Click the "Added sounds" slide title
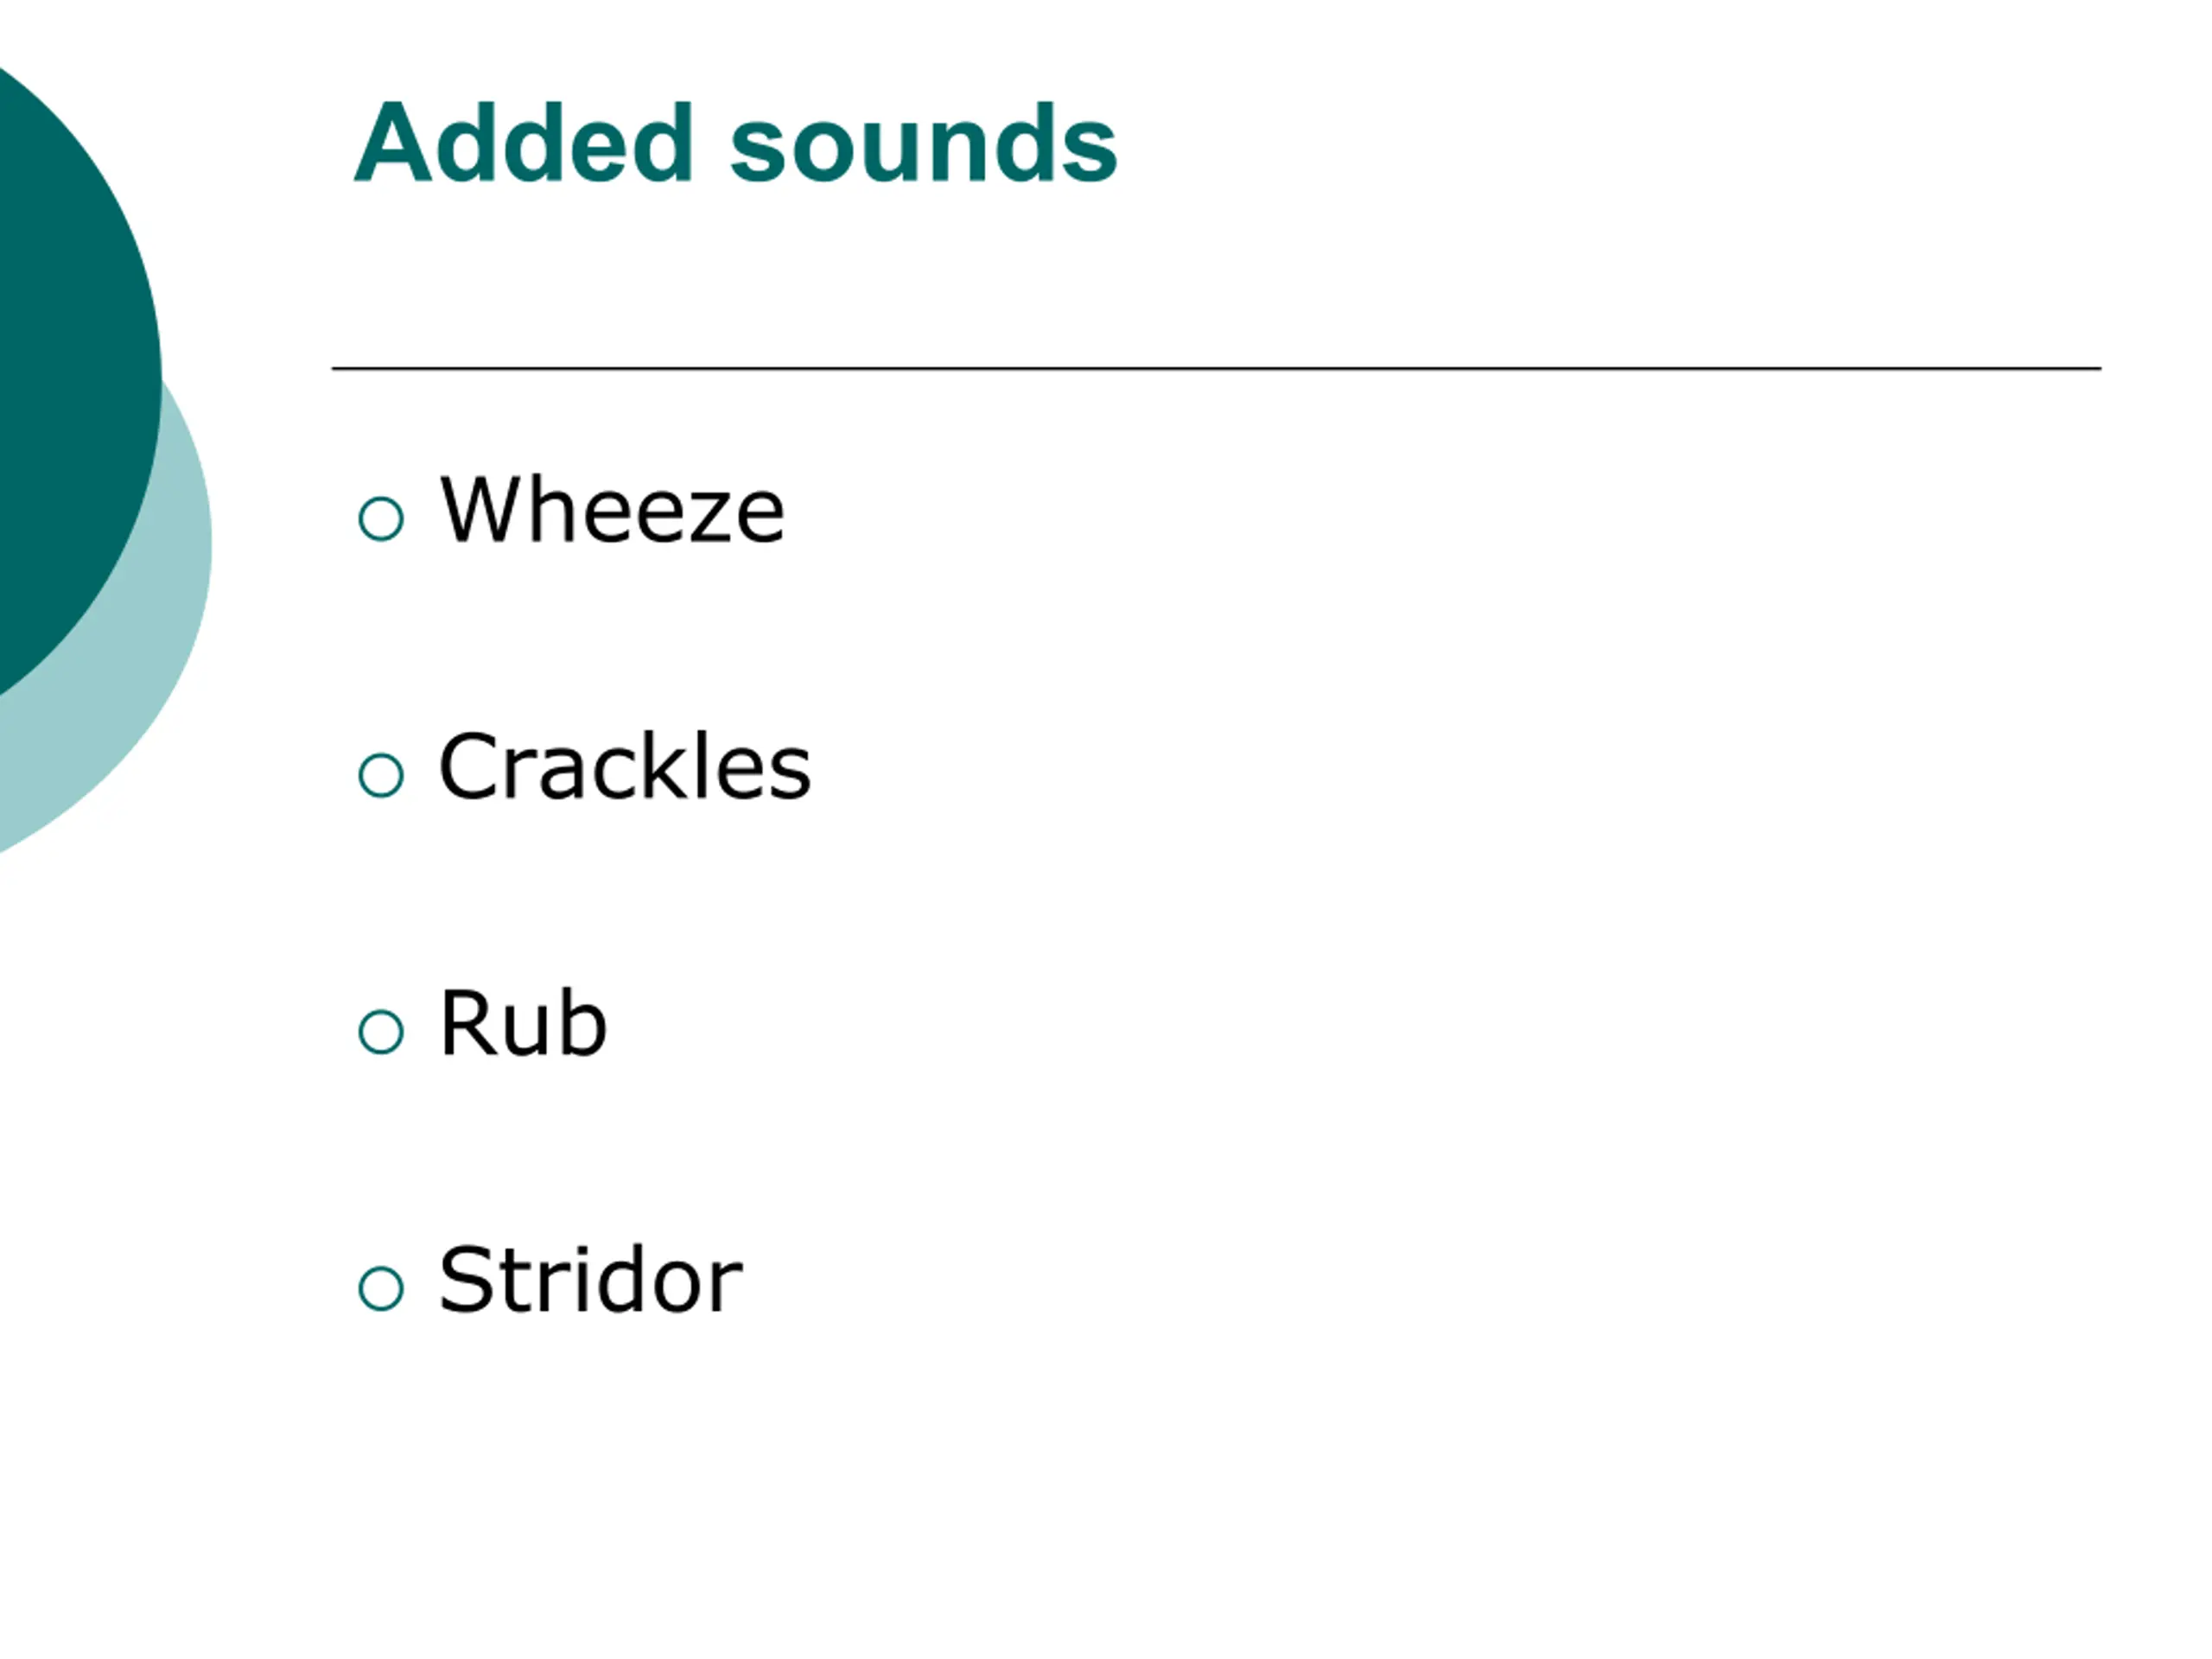This screenshot has width=2212, height=1659. click(735, 143)
